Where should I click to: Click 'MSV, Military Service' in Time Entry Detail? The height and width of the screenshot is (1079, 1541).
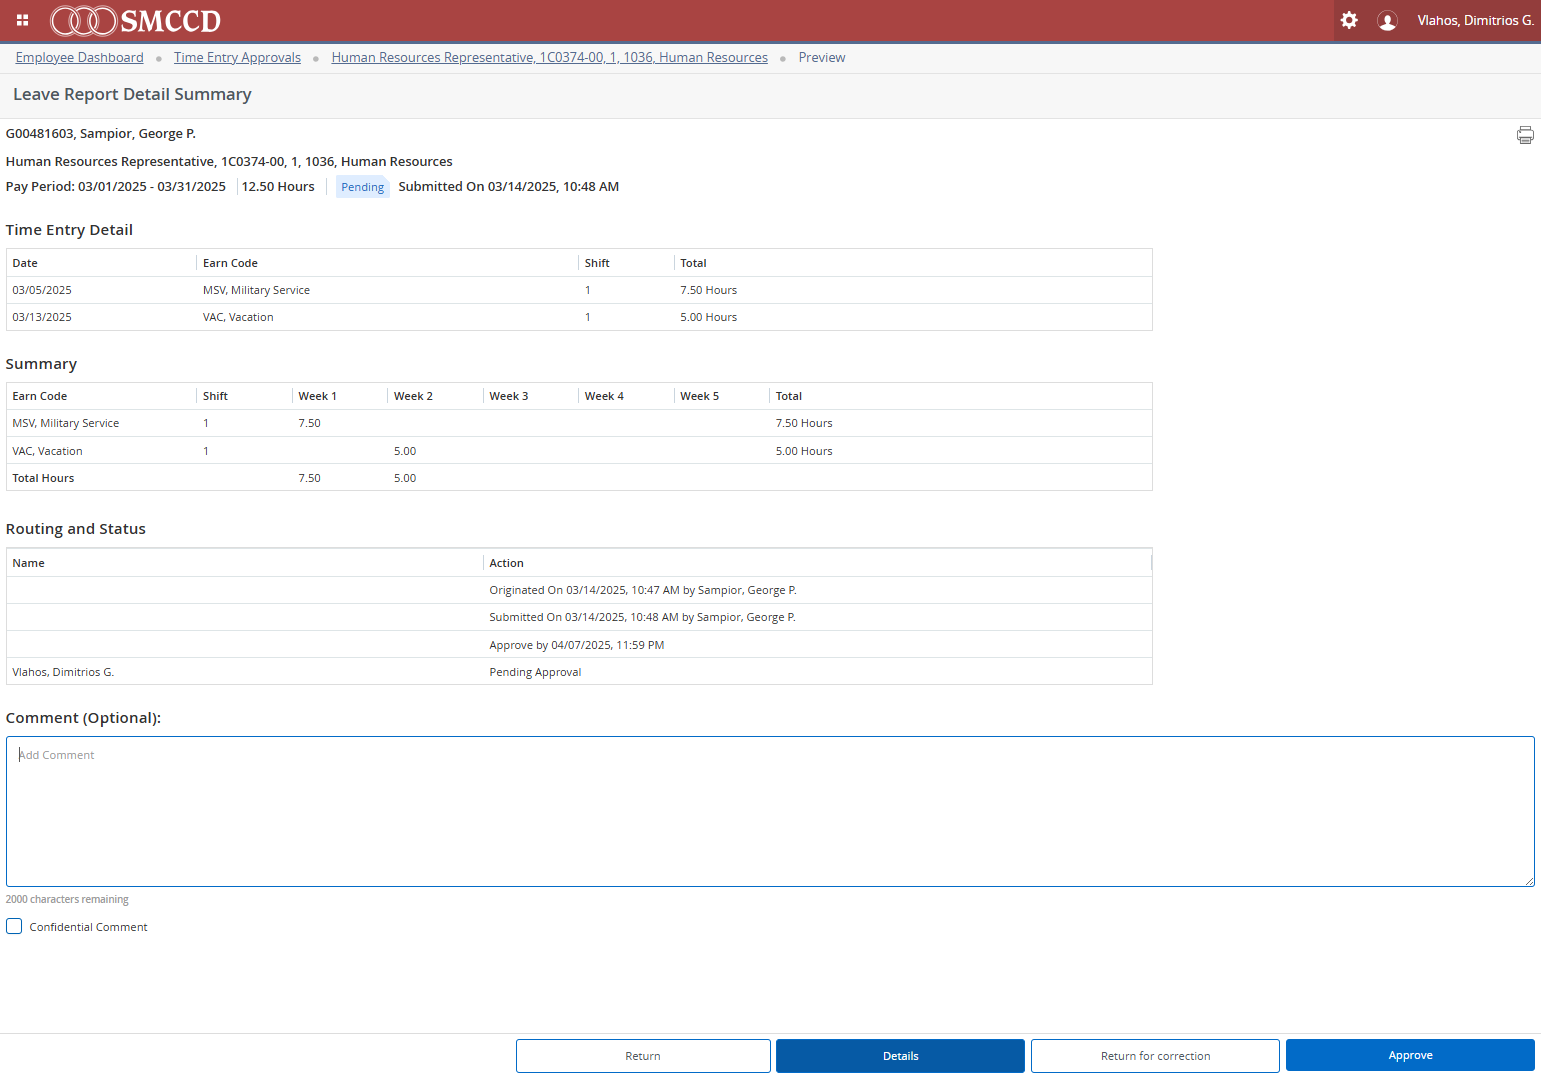256,290
